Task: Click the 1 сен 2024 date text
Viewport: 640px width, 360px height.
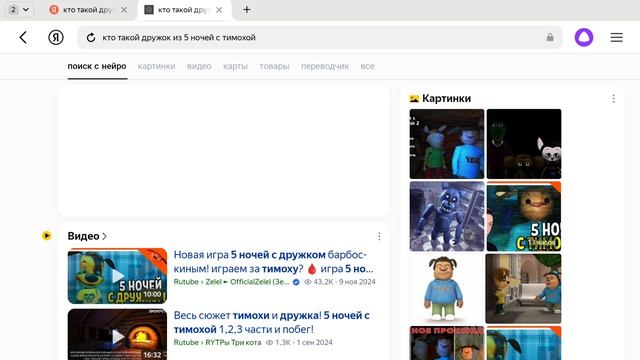Action: tap(314, 342)
